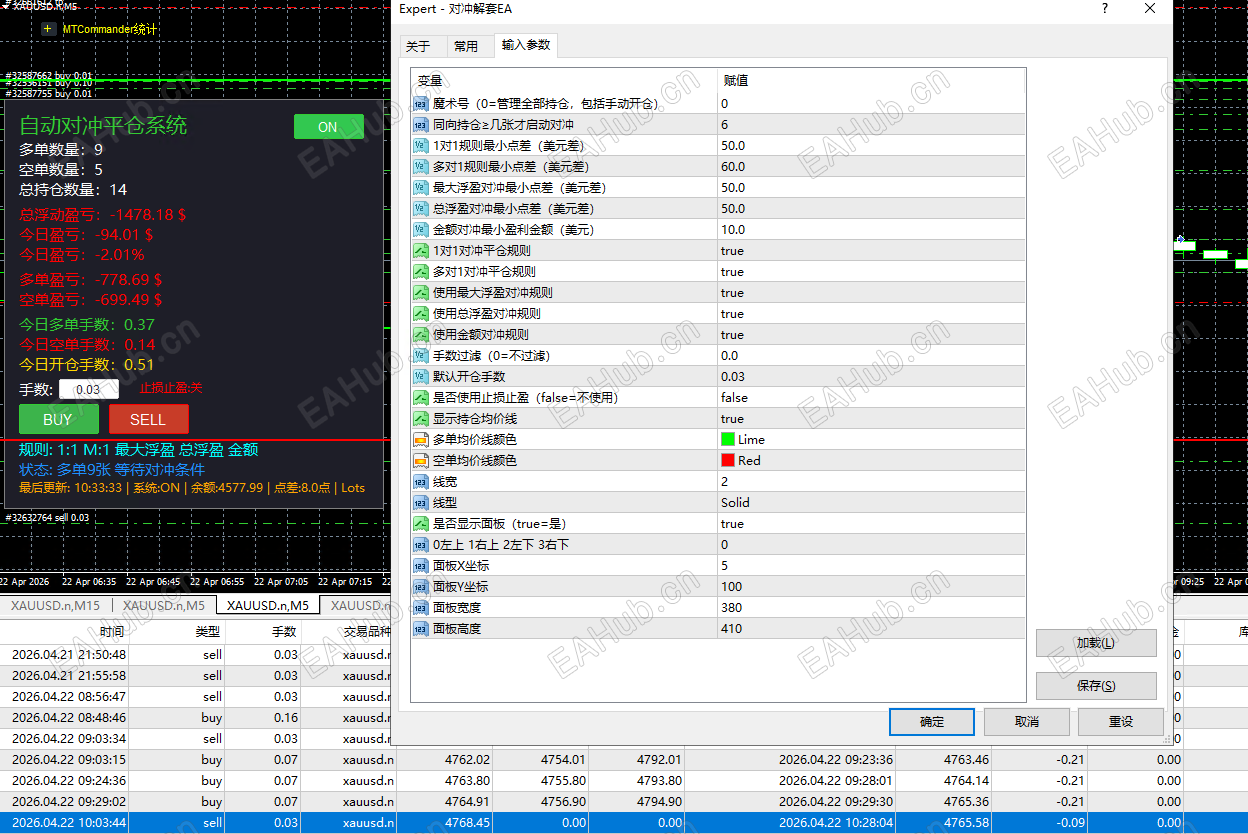Click the 保存(S) button

click(x=1096, y=686)
